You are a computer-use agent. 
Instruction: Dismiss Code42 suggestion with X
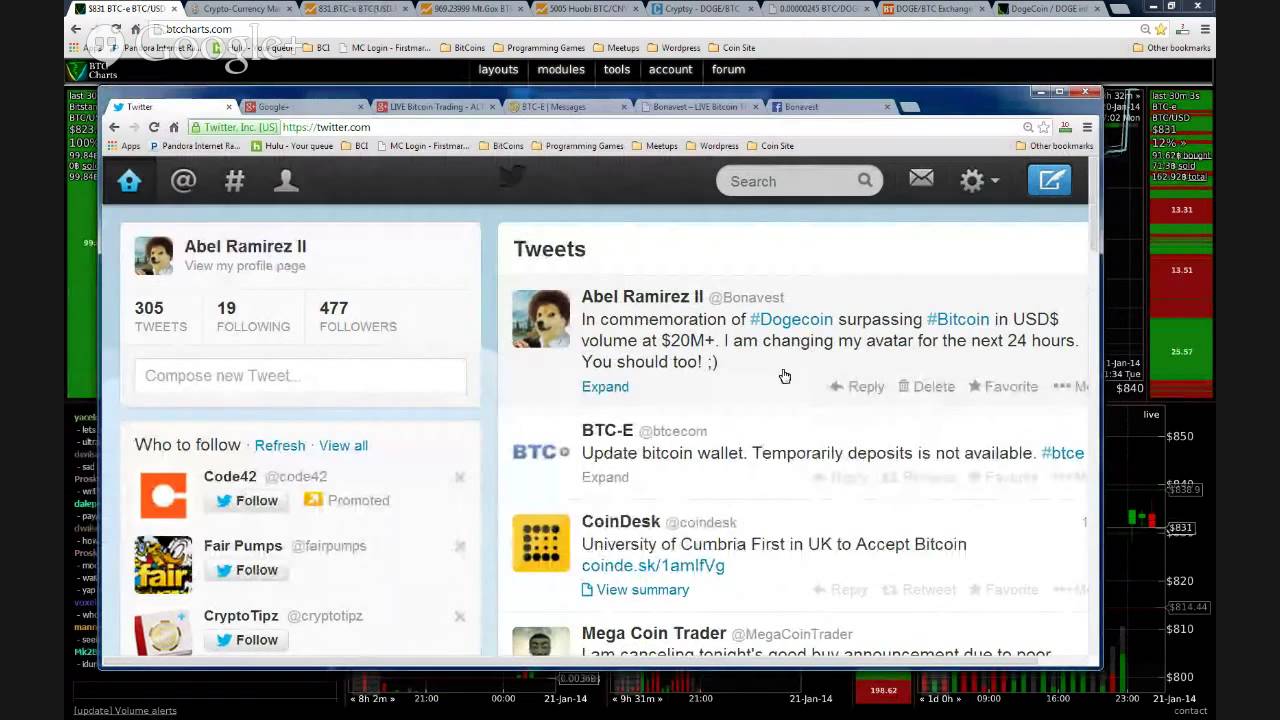(x=460, y=477)
